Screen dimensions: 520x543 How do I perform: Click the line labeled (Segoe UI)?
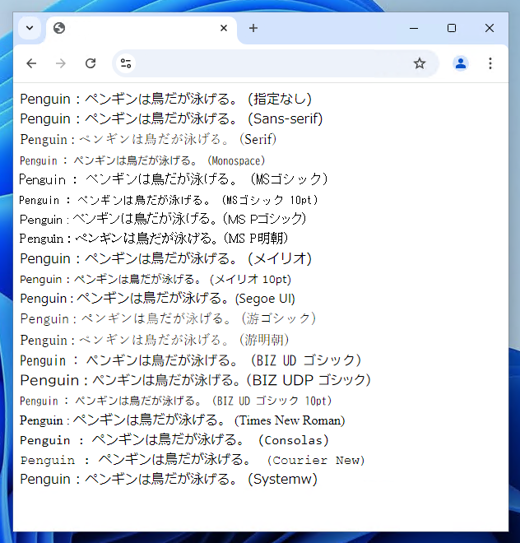coord(158,299)
